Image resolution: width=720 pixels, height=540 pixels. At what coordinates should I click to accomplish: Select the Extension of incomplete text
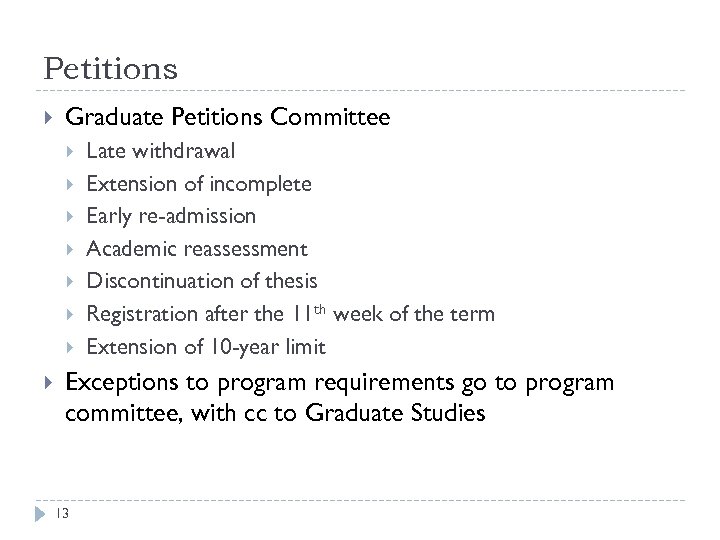[199, 185]
